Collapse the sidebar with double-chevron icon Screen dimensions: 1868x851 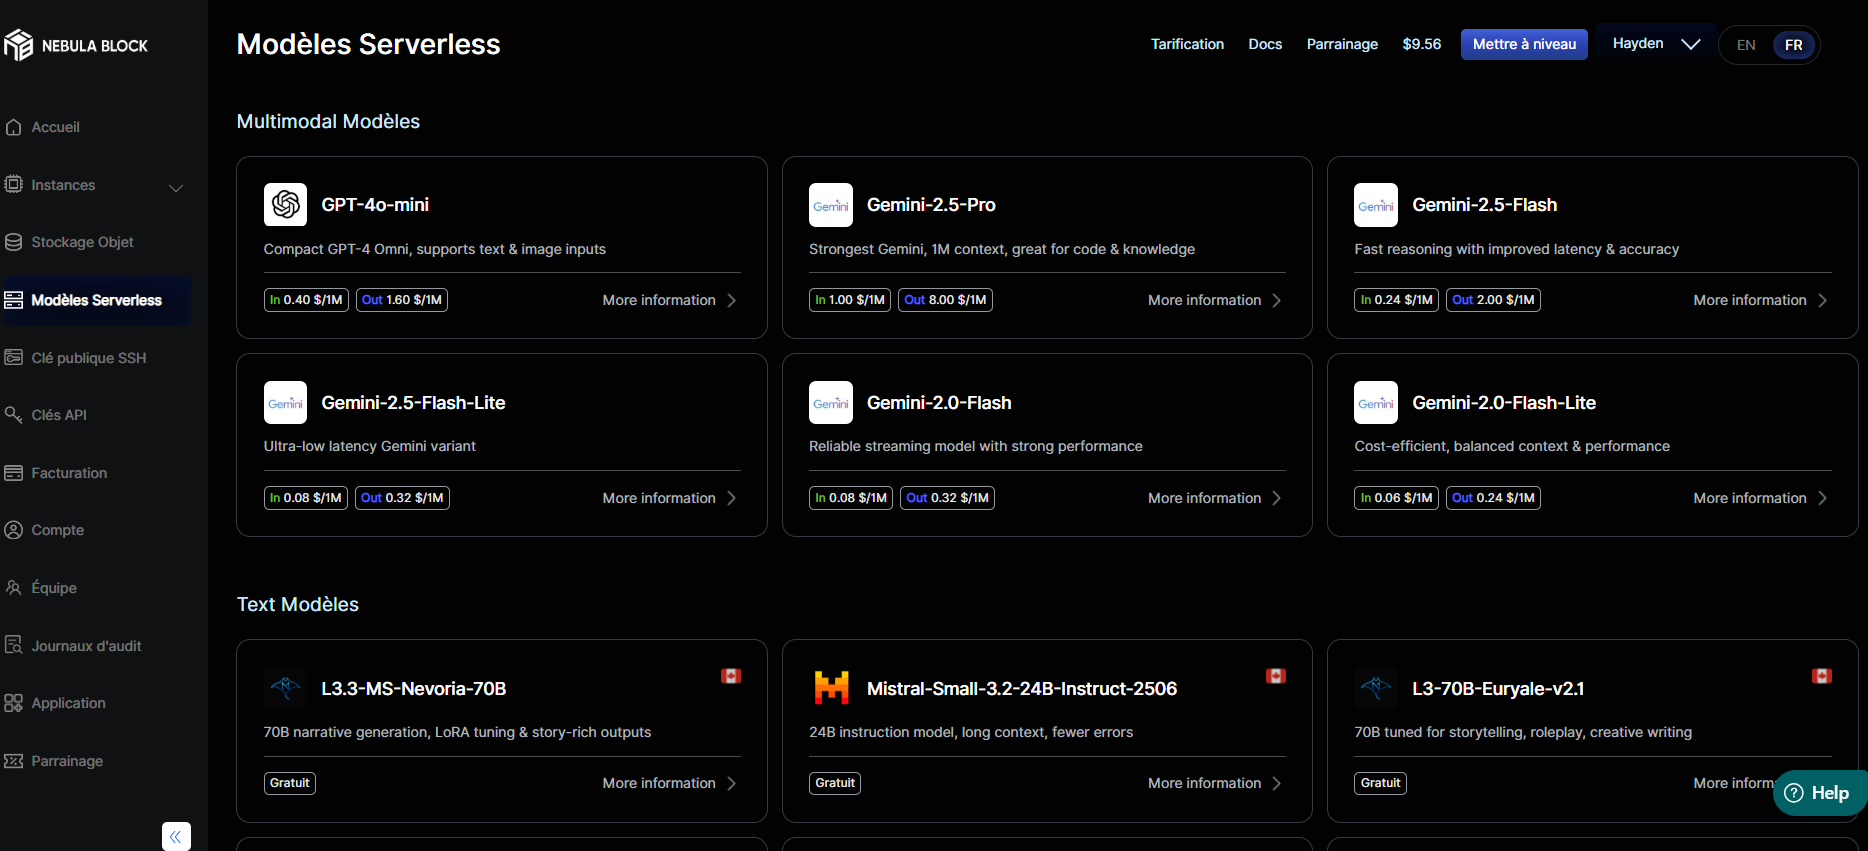(x=175, y=836)
